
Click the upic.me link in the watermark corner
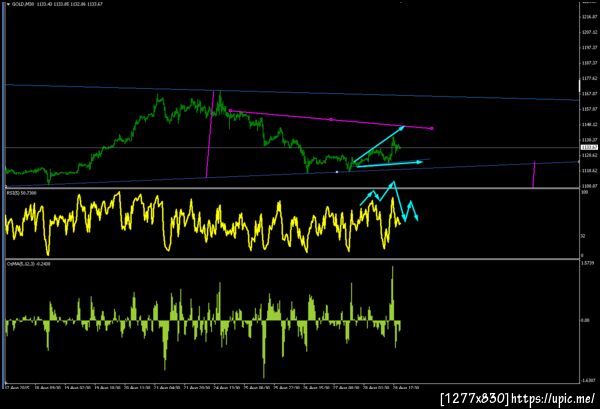tap(553, 399)
